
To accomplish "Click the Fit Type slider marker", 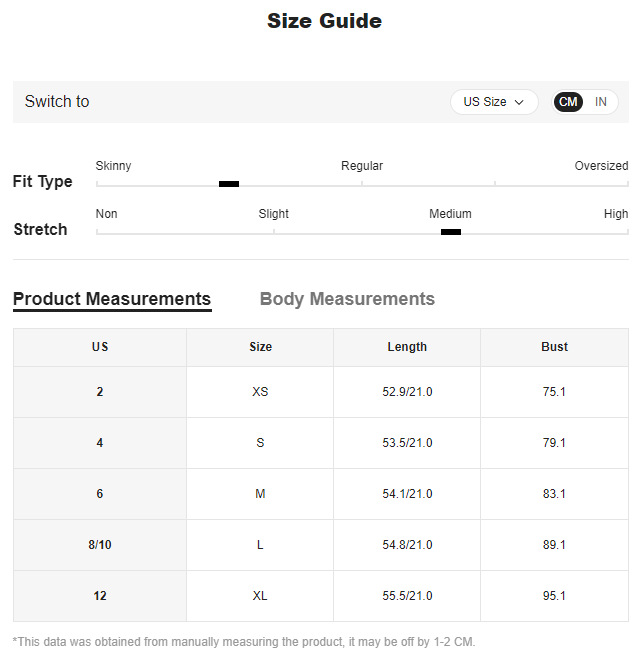I will [x=229, y=184].
